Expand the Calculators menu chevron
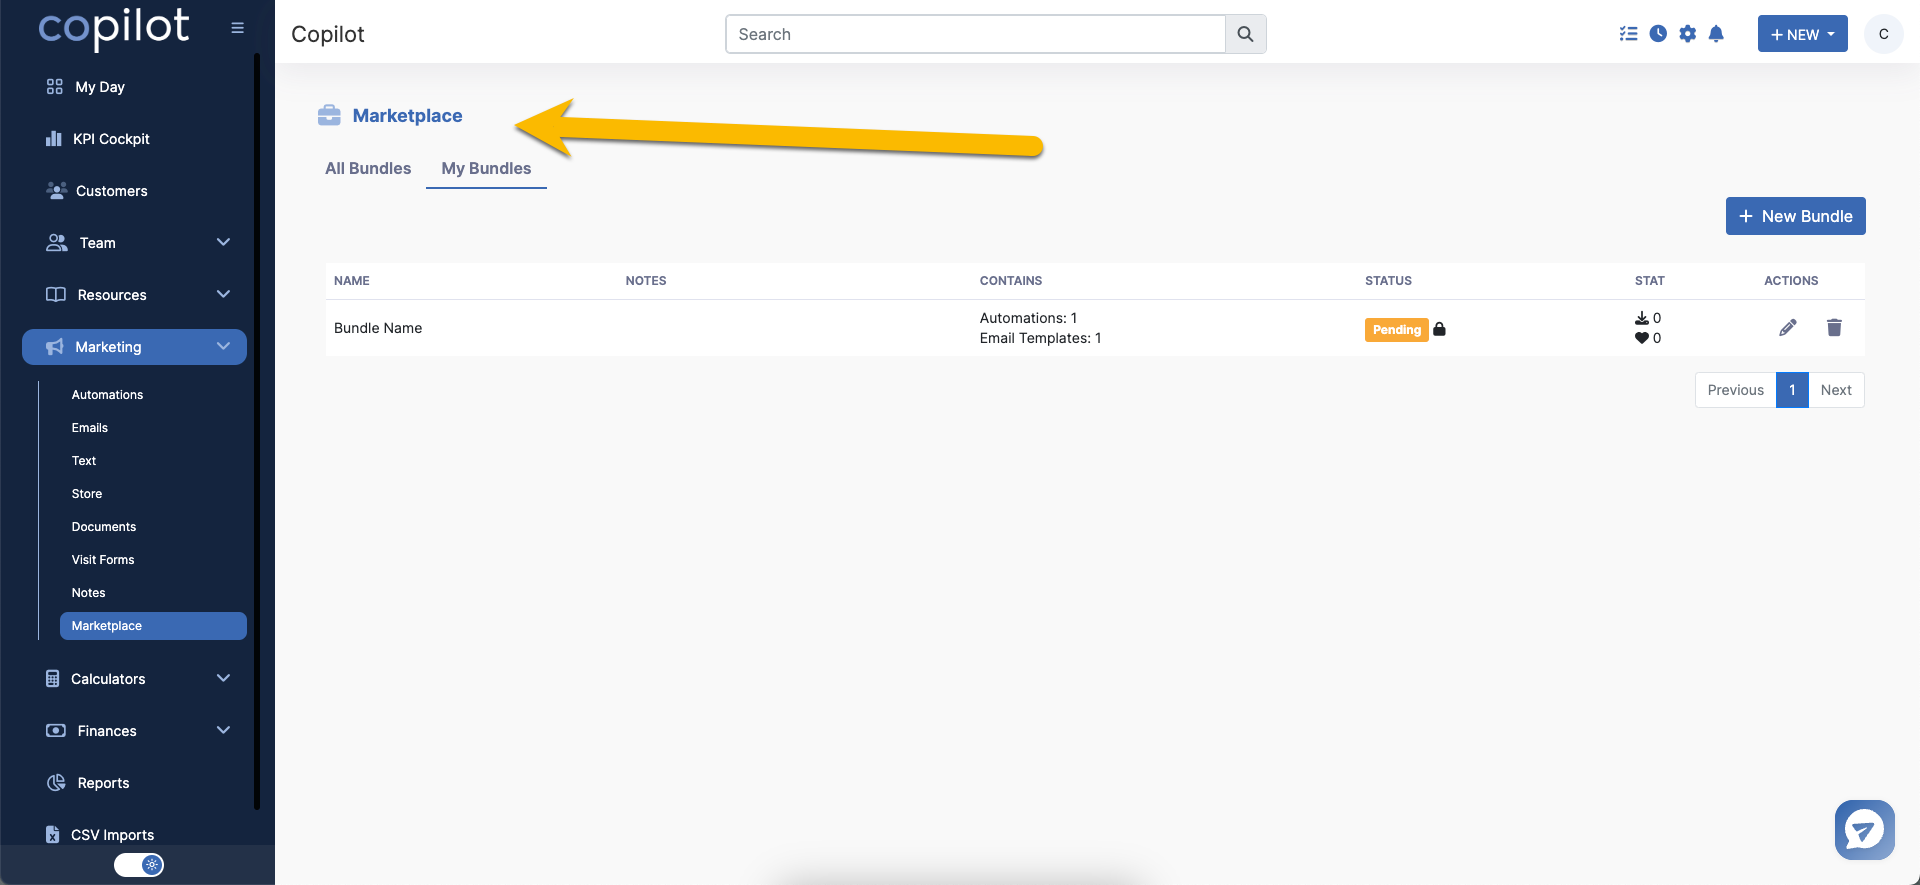The height and width of the screenshot is (885, 1920). click(x=223, y=678)
